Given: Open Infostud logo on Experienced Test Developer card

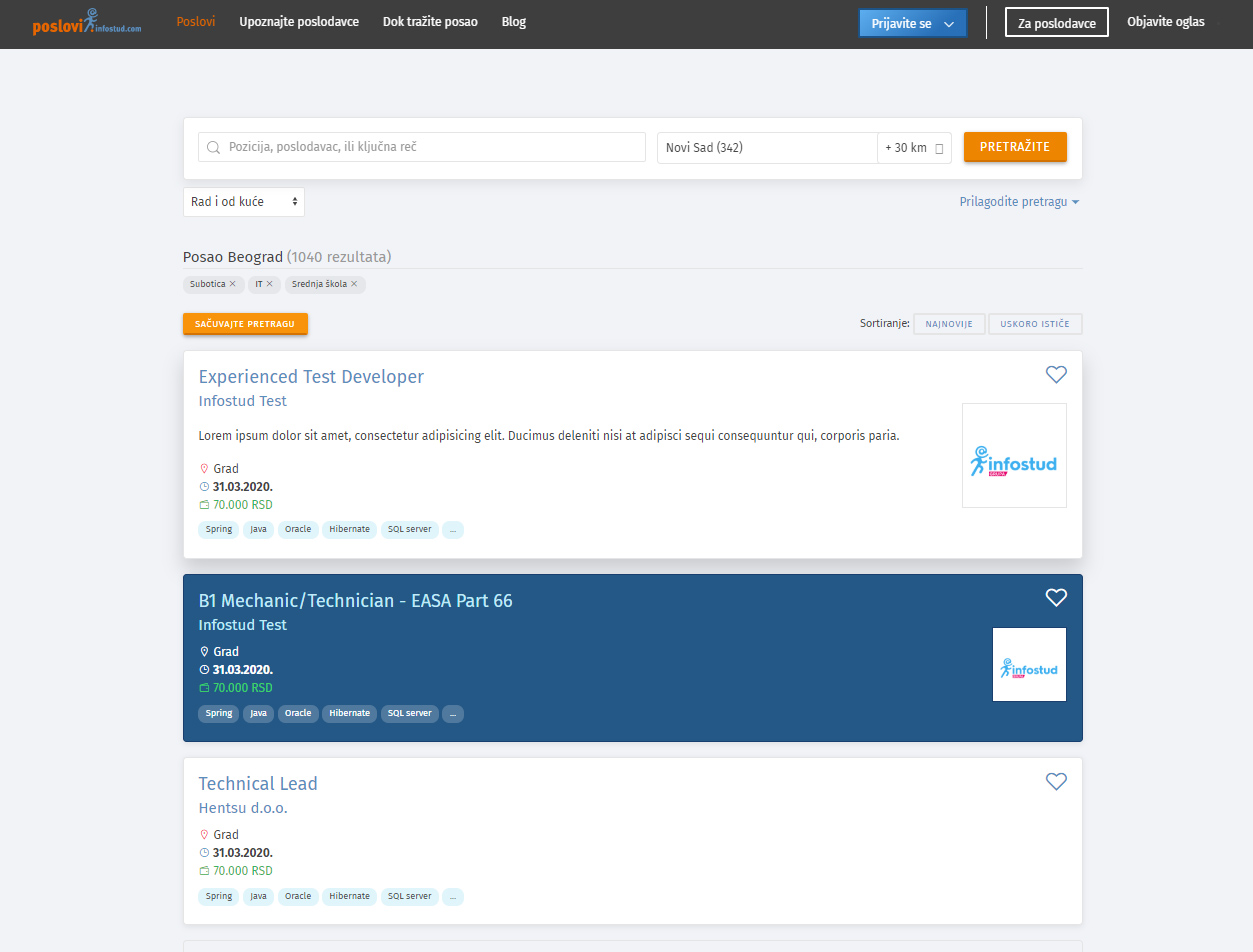Looking at the screenshot, I should pos(1014,456).
